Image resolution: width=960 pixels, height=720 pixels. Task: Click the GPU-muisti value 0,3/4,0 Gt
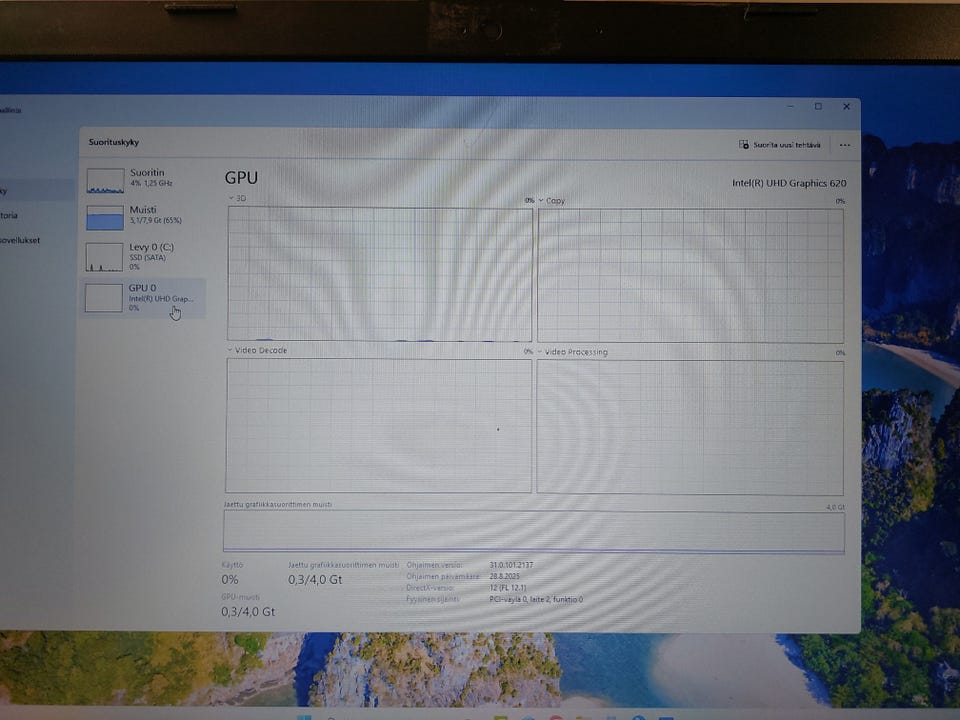pos(248,611)
